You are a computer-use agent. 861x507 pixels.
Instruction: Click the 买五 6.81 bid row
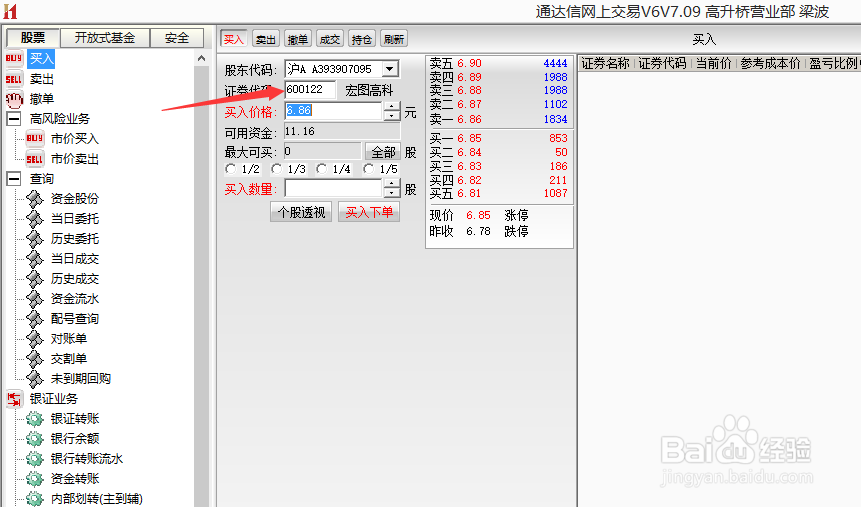[499, 193]
